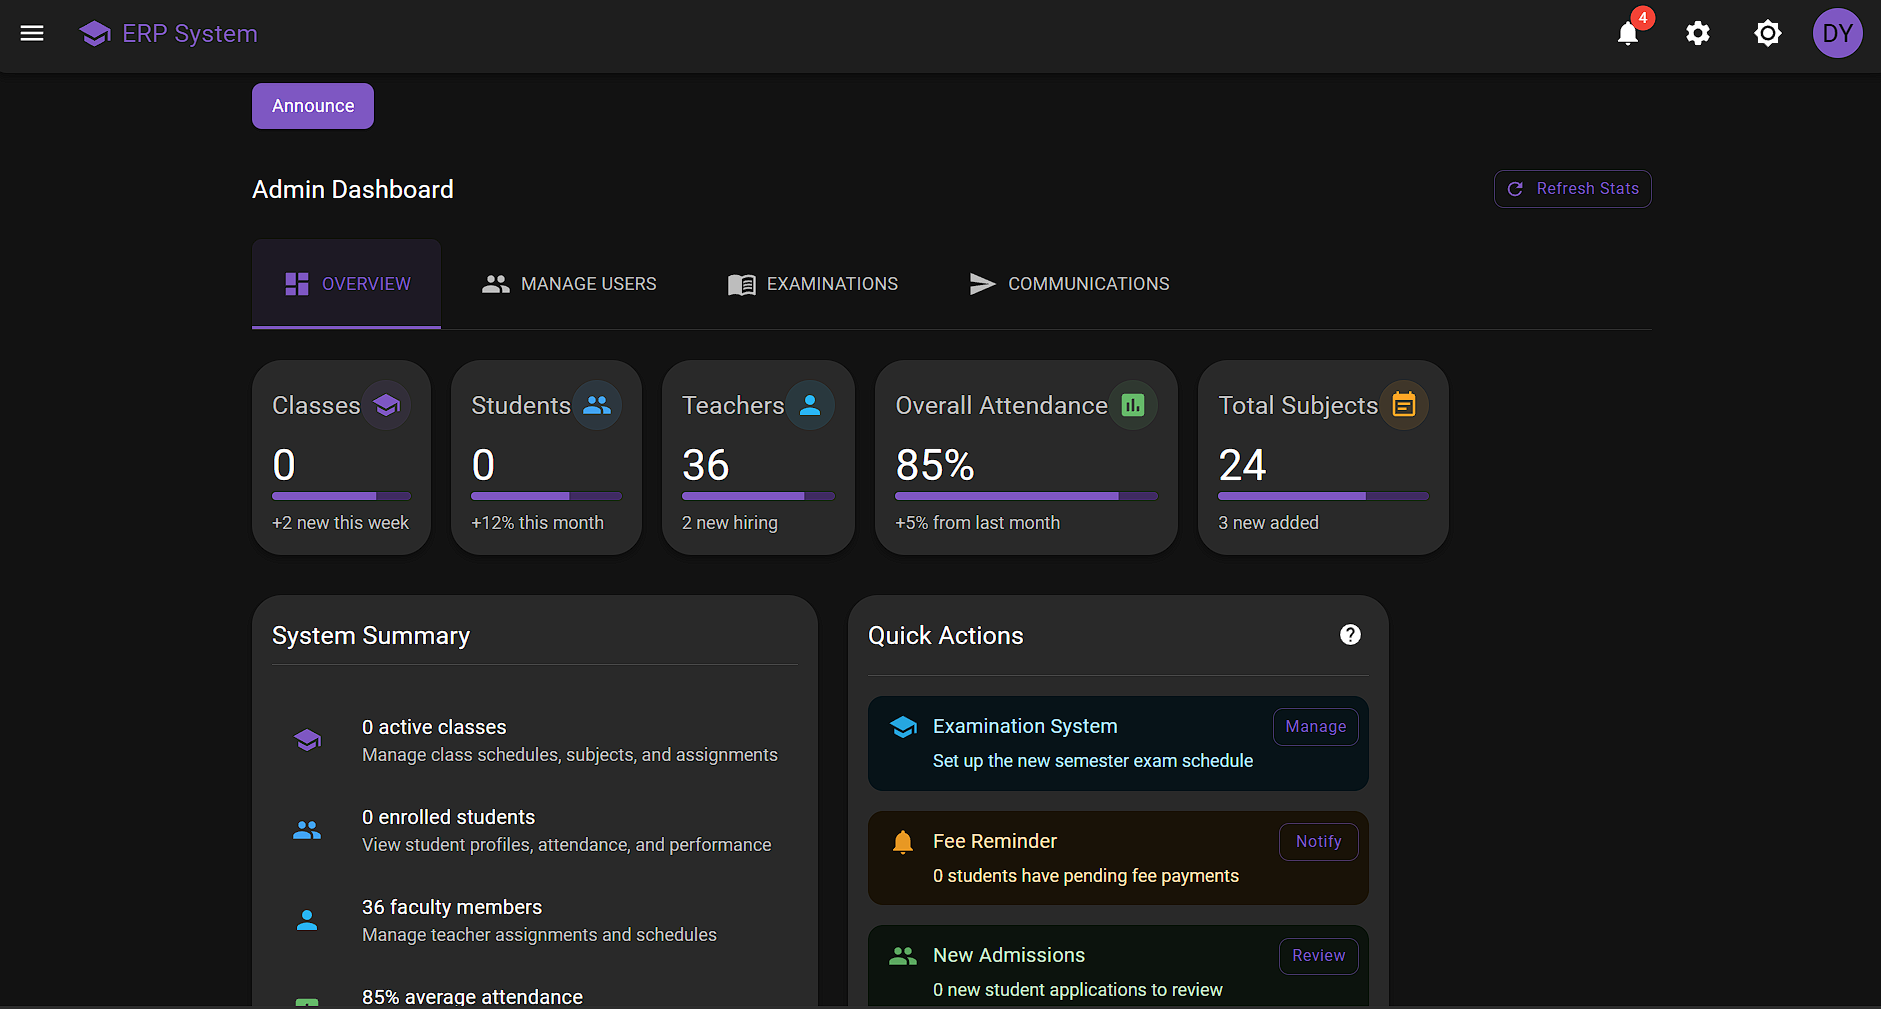
Task: Open notifications bell with 4 alerts
Action: point(1628,33)
